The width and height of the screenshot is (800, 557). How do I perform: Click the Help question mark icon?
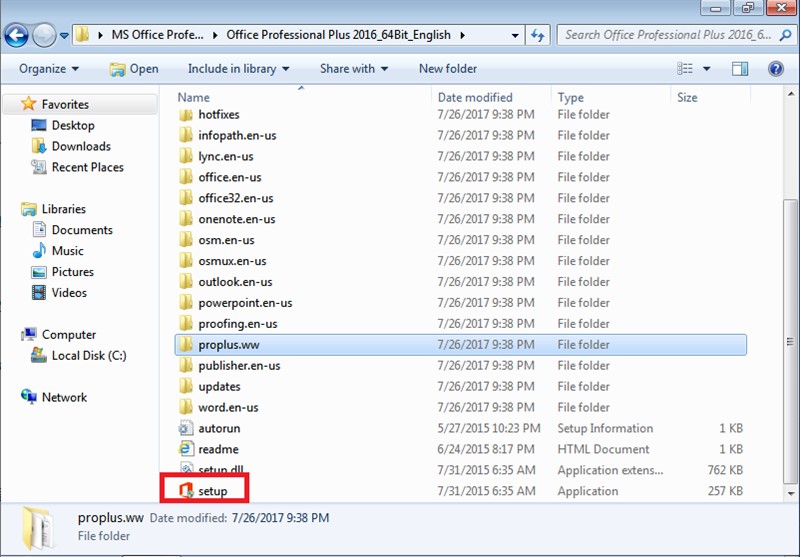coord(775,69)
